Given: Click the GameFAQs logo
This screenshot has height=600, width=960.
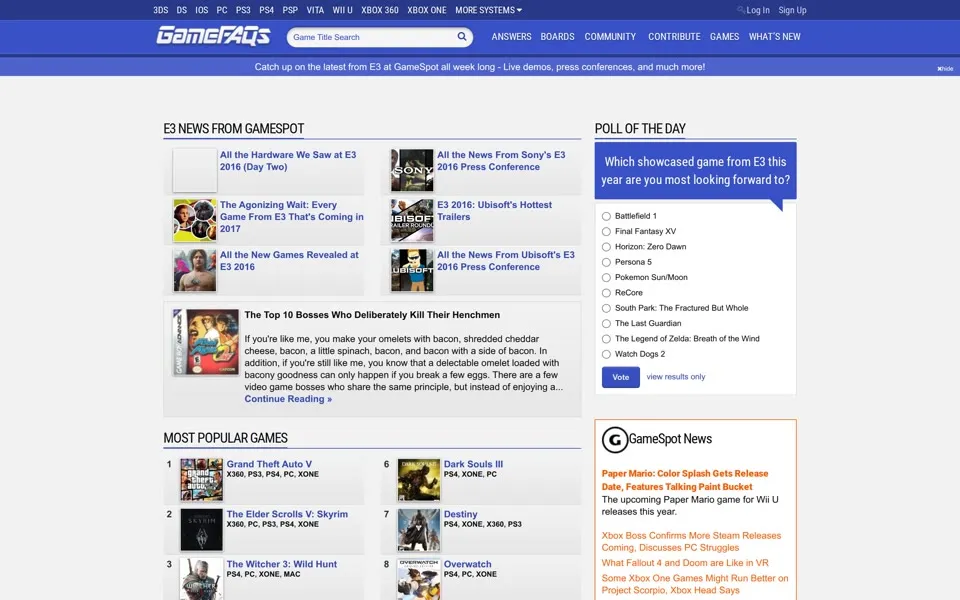Looking at the screenshot, I should [x=213, y=36].
